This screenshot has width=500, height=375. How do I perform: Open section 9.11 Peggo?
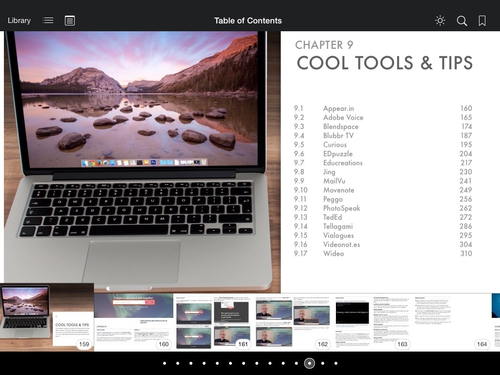point(383,199)
